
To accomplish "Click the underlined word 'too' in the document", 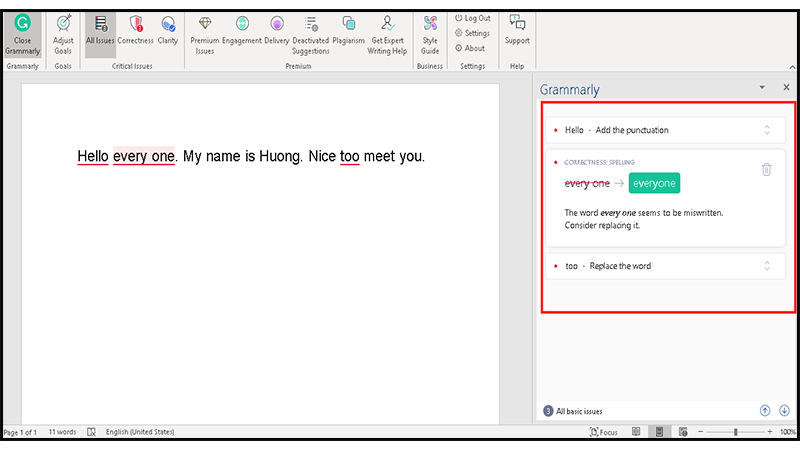I will pos(349,156).
